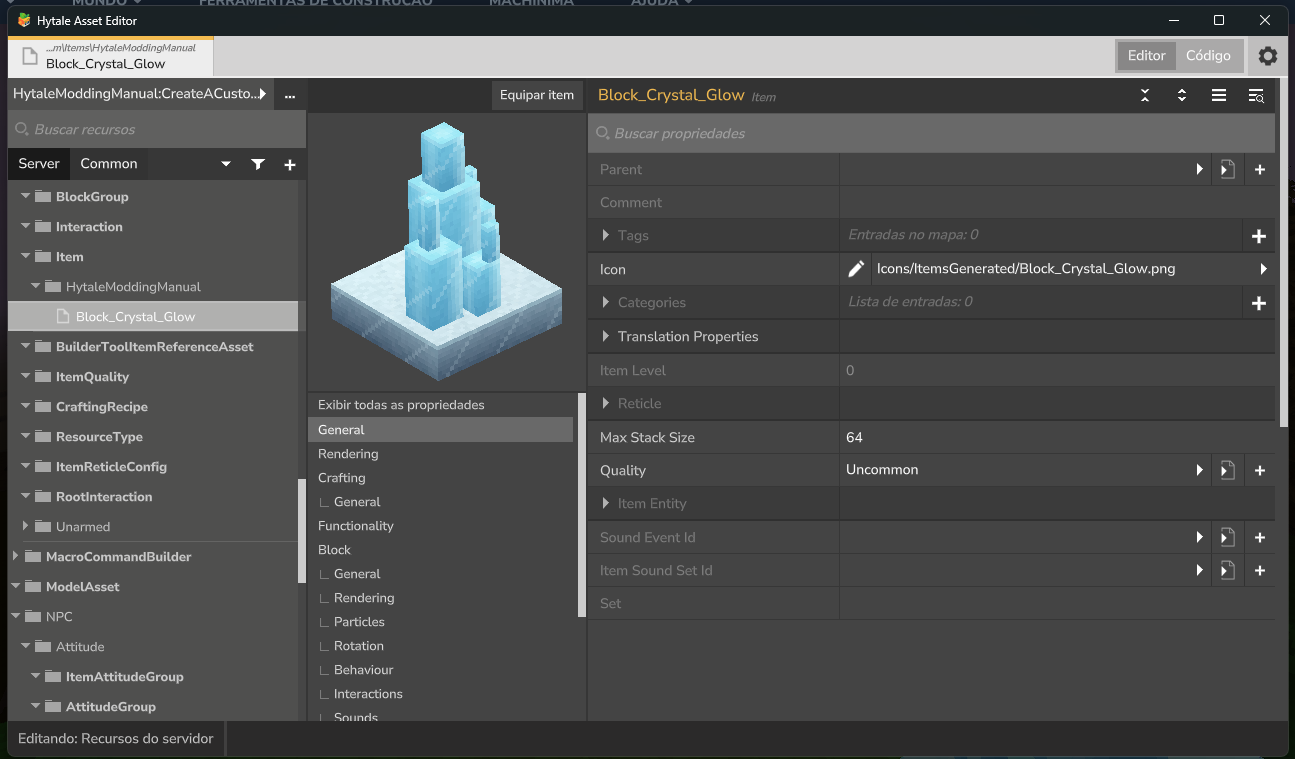1295x759 pixels.
Task: Click the plus icon on the Tags row
Action: coord(1259,235)
